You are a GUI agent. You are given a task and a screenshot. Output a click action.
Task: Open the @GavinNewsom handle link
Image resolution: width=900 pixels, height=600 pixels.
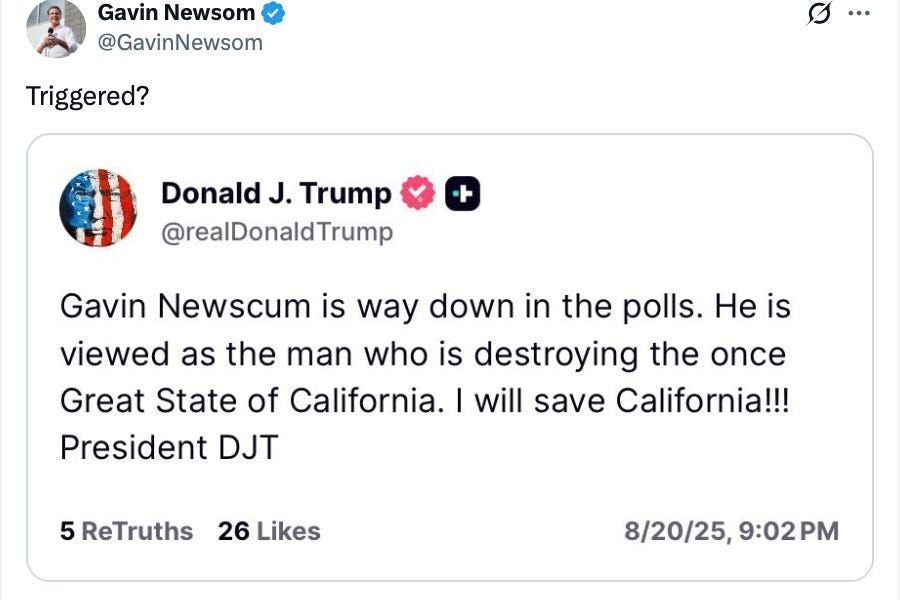click(180, 42)
